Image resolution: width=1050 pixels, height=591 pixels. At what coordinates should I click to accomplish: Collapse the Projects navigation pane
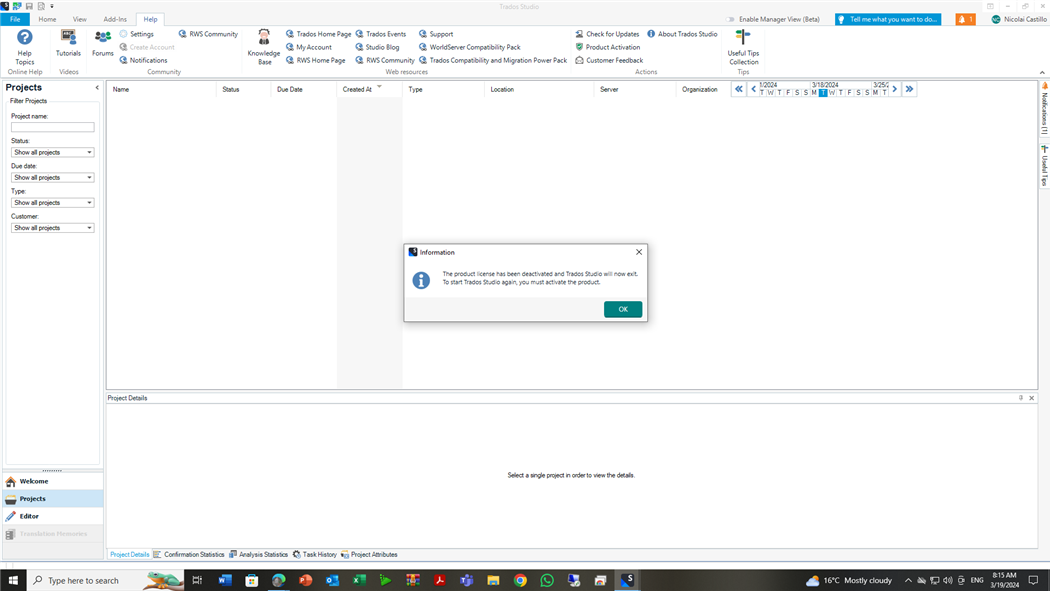[97, 88]
